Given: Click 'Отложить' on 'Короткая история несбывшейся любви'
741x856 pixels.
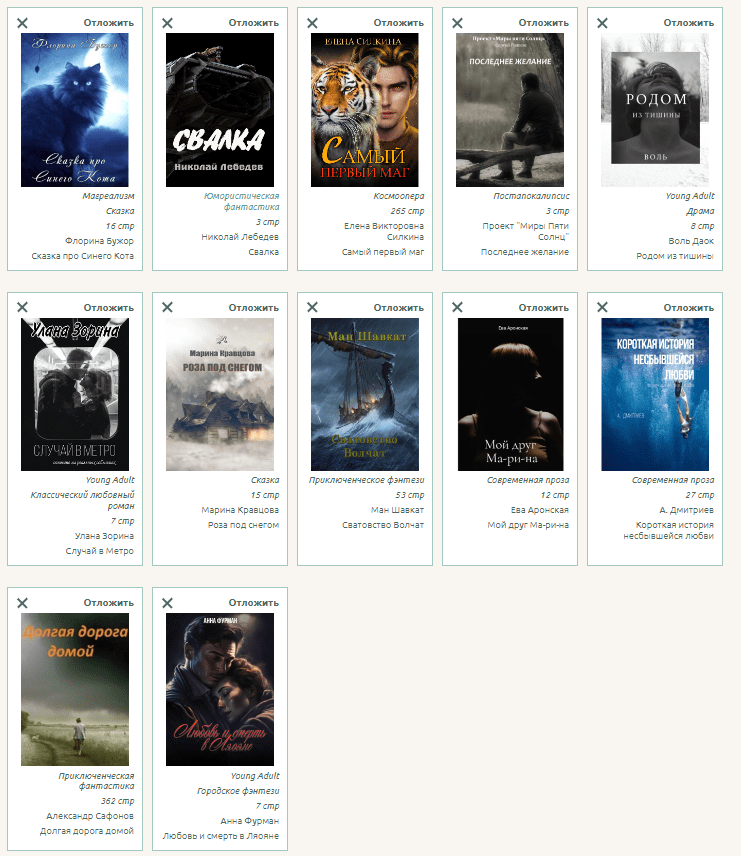Looking at the screenshot, I should point(688,308).
